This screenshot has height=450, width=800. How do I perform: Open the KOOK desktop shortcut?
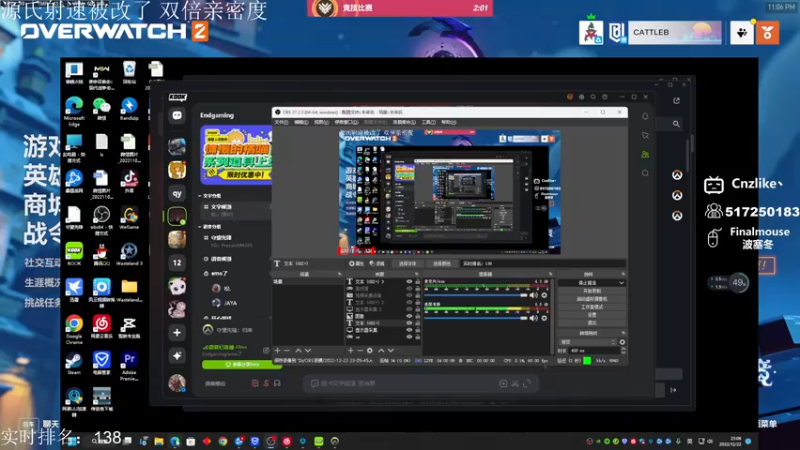pos(74,254)
